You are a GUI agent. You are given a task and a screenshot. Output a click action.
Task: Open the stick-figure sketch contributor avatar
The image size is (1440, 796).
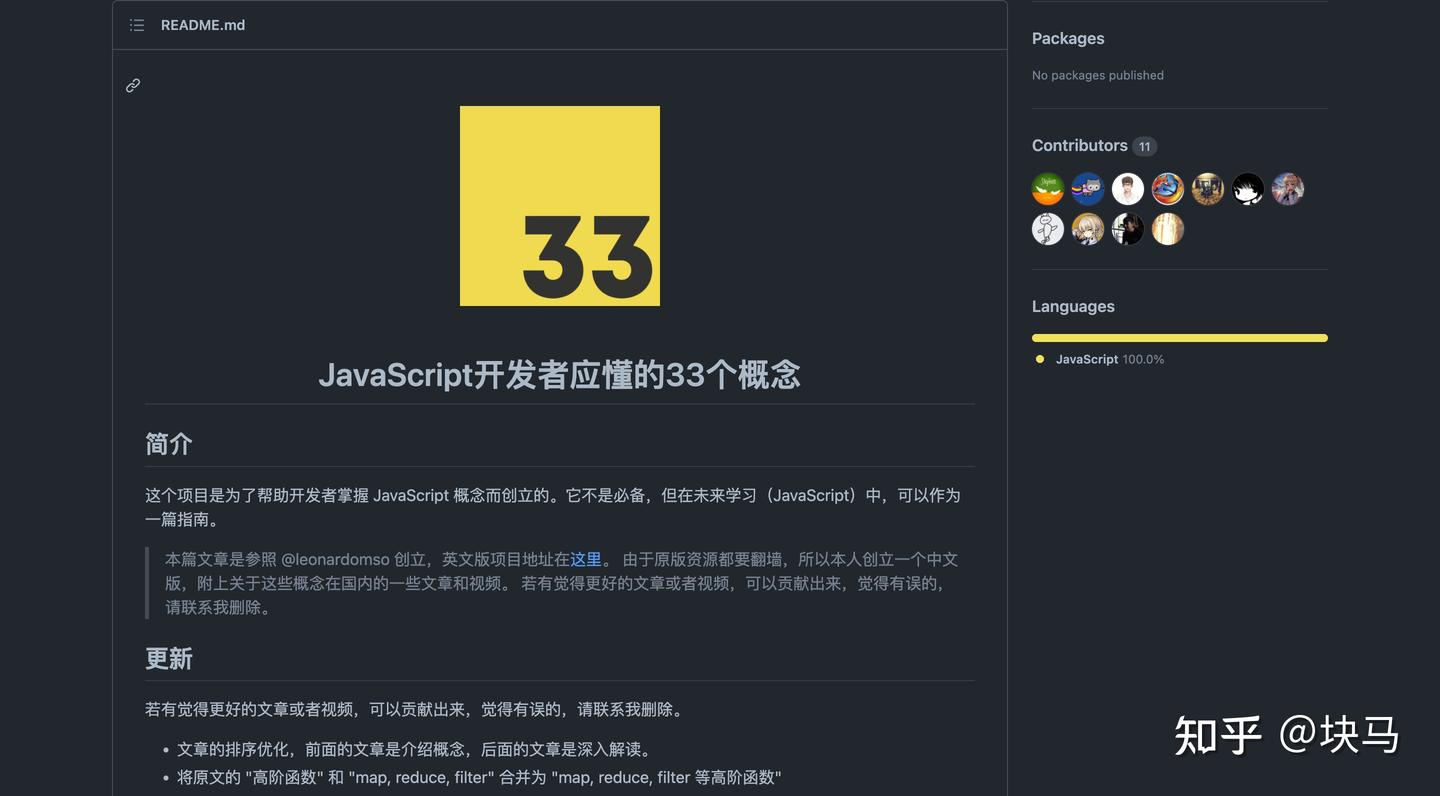pyautogui.click(x=1047, y=228)
